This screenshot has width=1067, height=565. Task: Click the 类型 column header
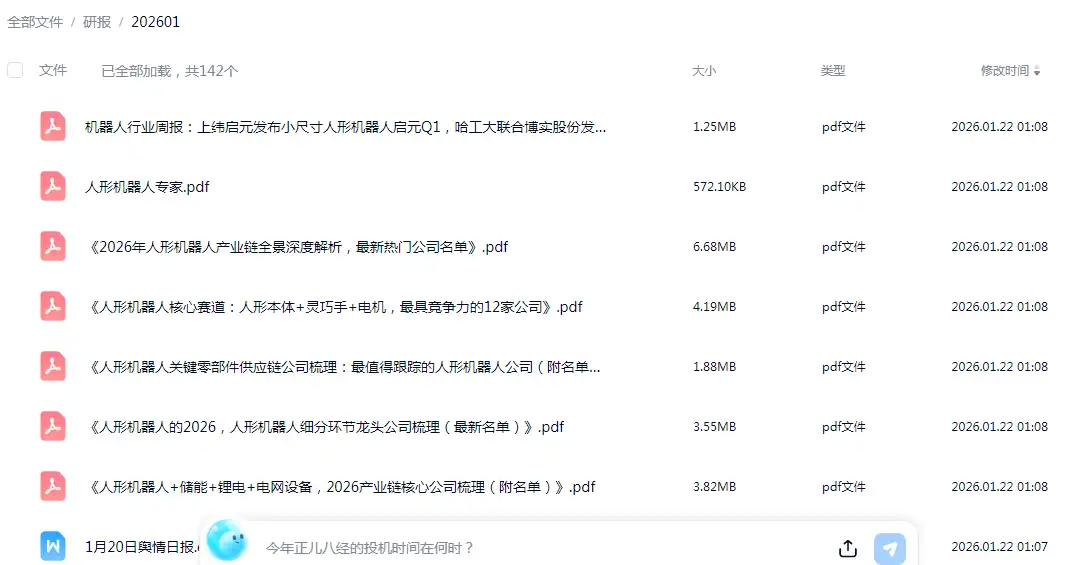click(833, 71)
